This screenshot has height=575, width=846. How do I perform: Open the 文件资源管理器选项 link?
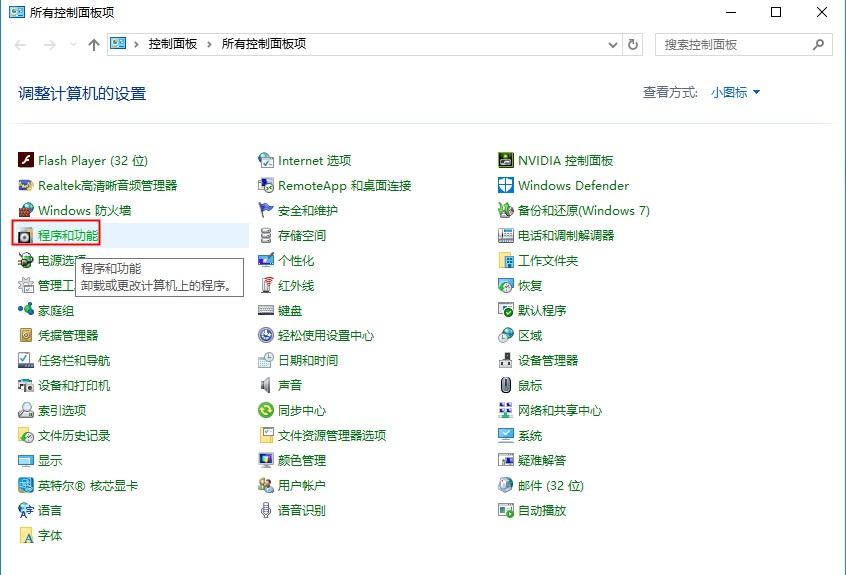(332, 435)
